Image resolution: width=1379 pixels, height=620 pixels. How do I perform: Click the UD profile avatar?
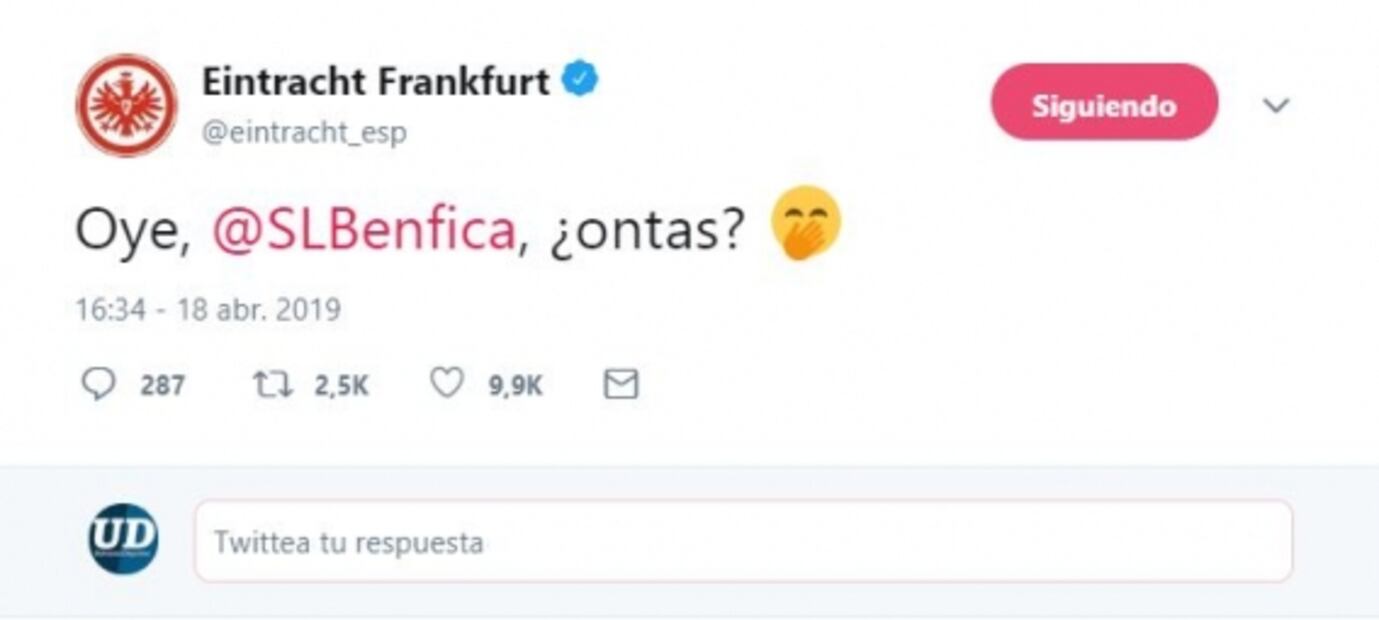[x=123, y=539]
